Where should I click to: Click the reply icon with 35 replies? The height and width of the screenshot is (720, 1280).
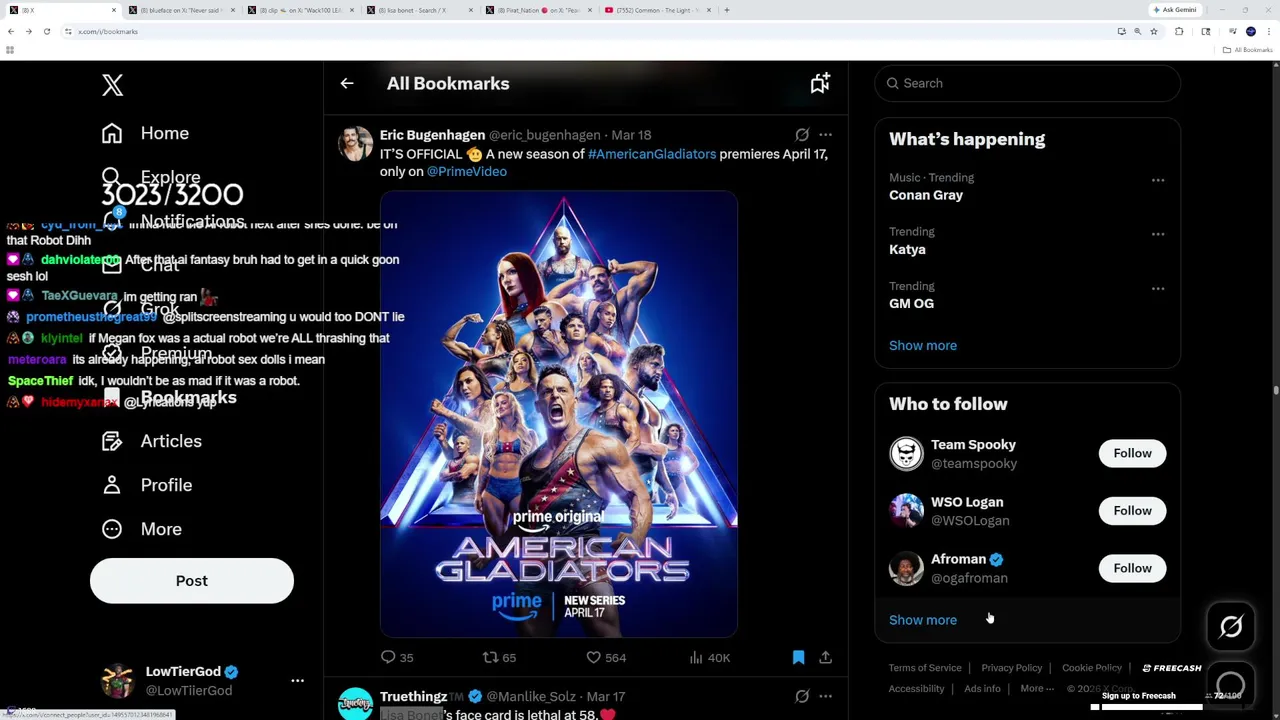[x=388, y=657]
